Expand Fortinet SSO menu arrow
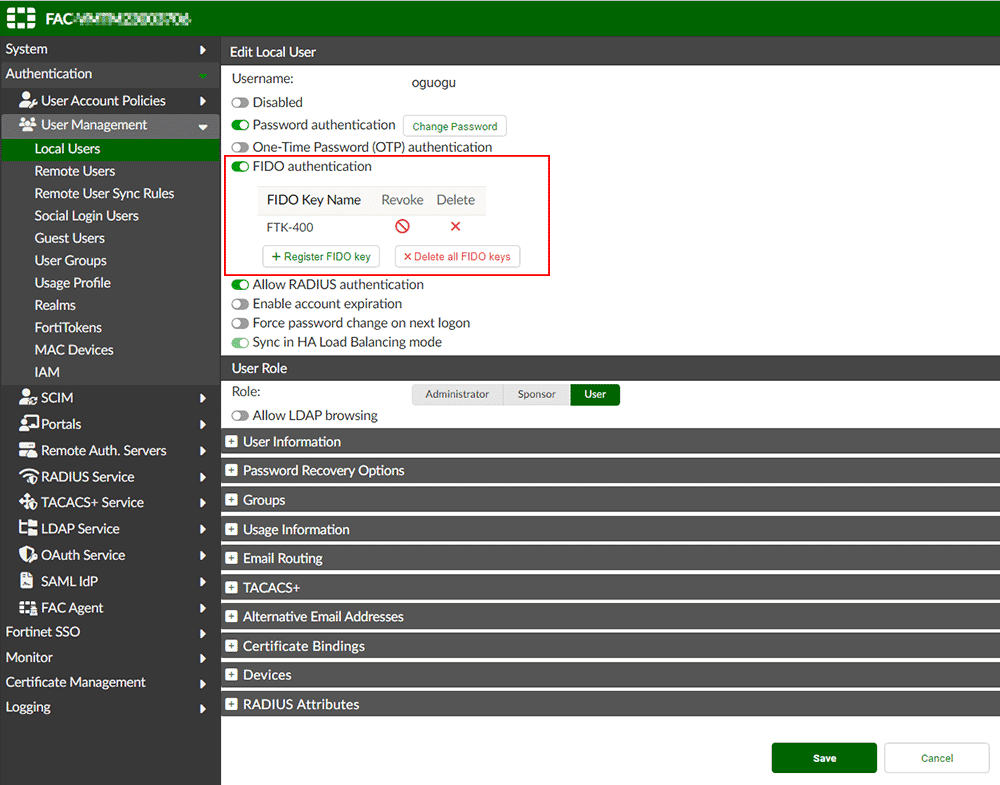The height and width of the screenshot is (785, 1000). click(x=202, y=633)
